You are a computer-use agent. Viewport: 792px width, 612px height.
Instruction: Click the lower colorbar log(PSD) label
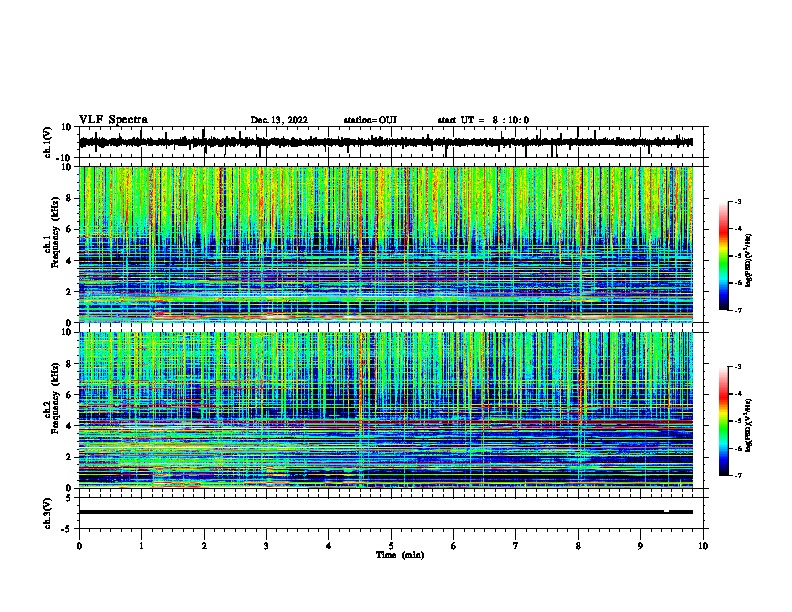click(748, 425)
